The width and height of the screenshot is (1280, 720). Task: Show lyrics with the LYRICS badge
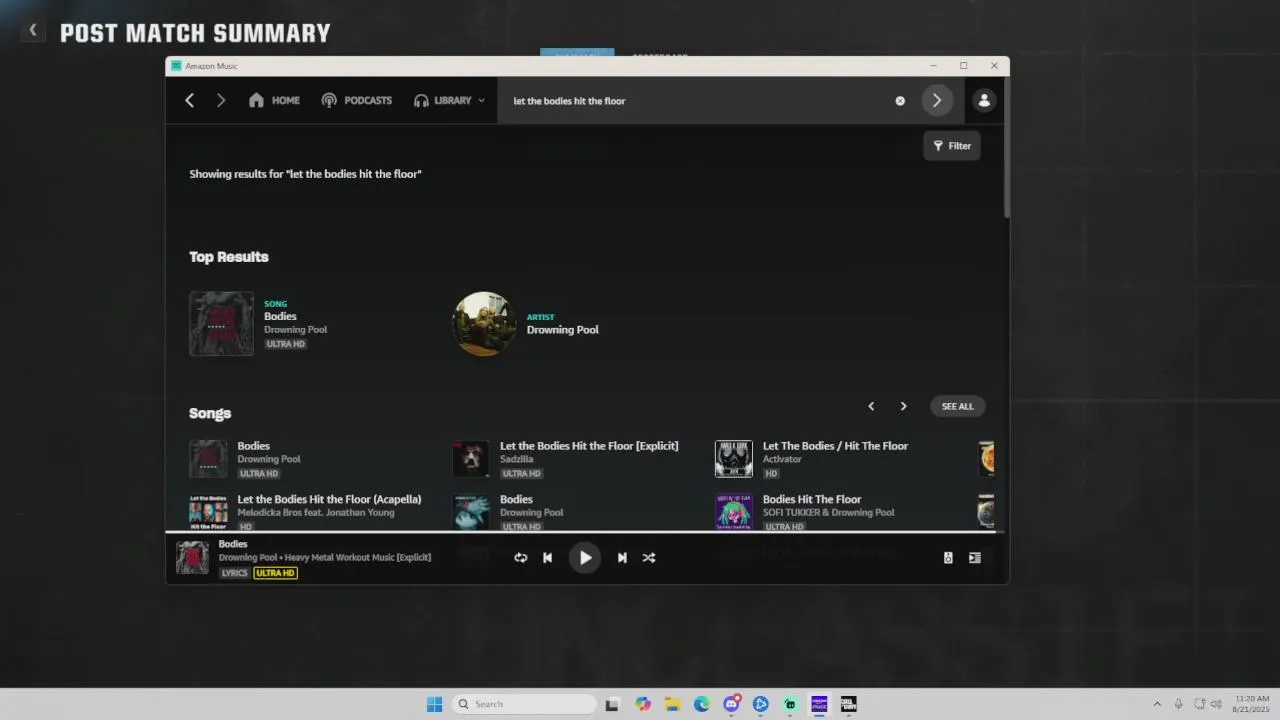[234, 573]
